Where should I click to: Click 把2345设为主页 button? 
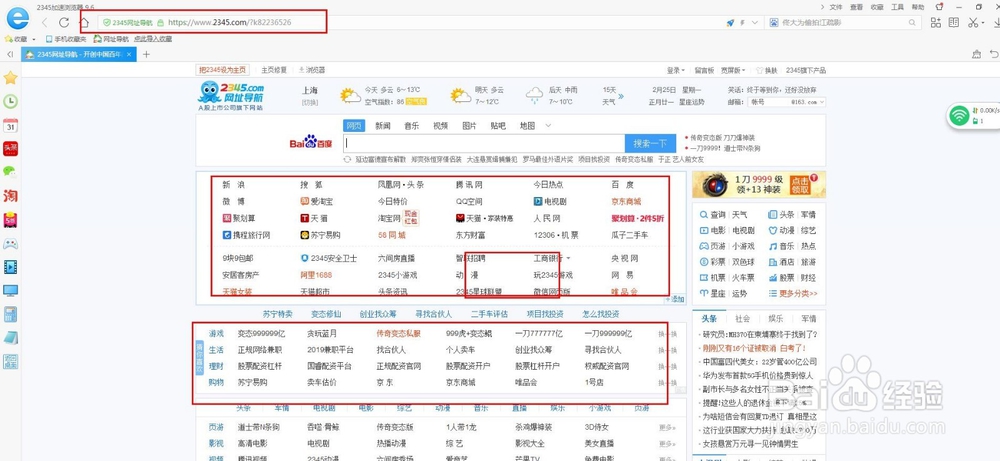223,70
